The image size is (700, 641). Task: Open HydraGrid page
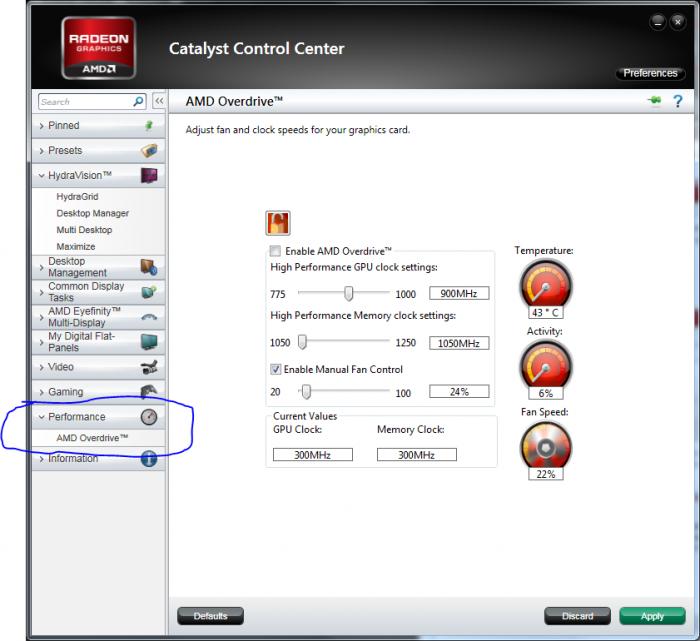coord(77,196)
